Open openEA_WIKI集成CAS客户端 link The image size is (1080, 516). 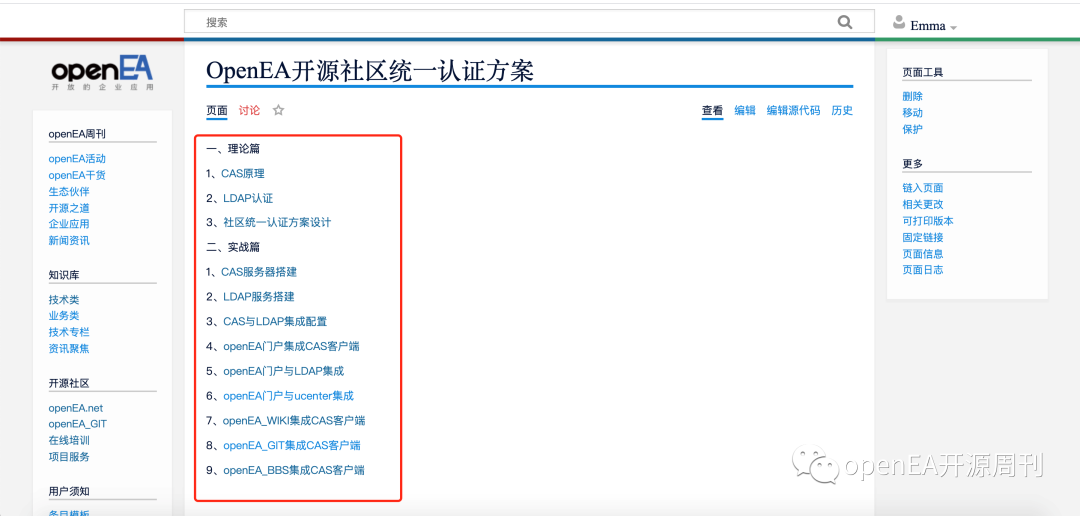pos(293,421)
